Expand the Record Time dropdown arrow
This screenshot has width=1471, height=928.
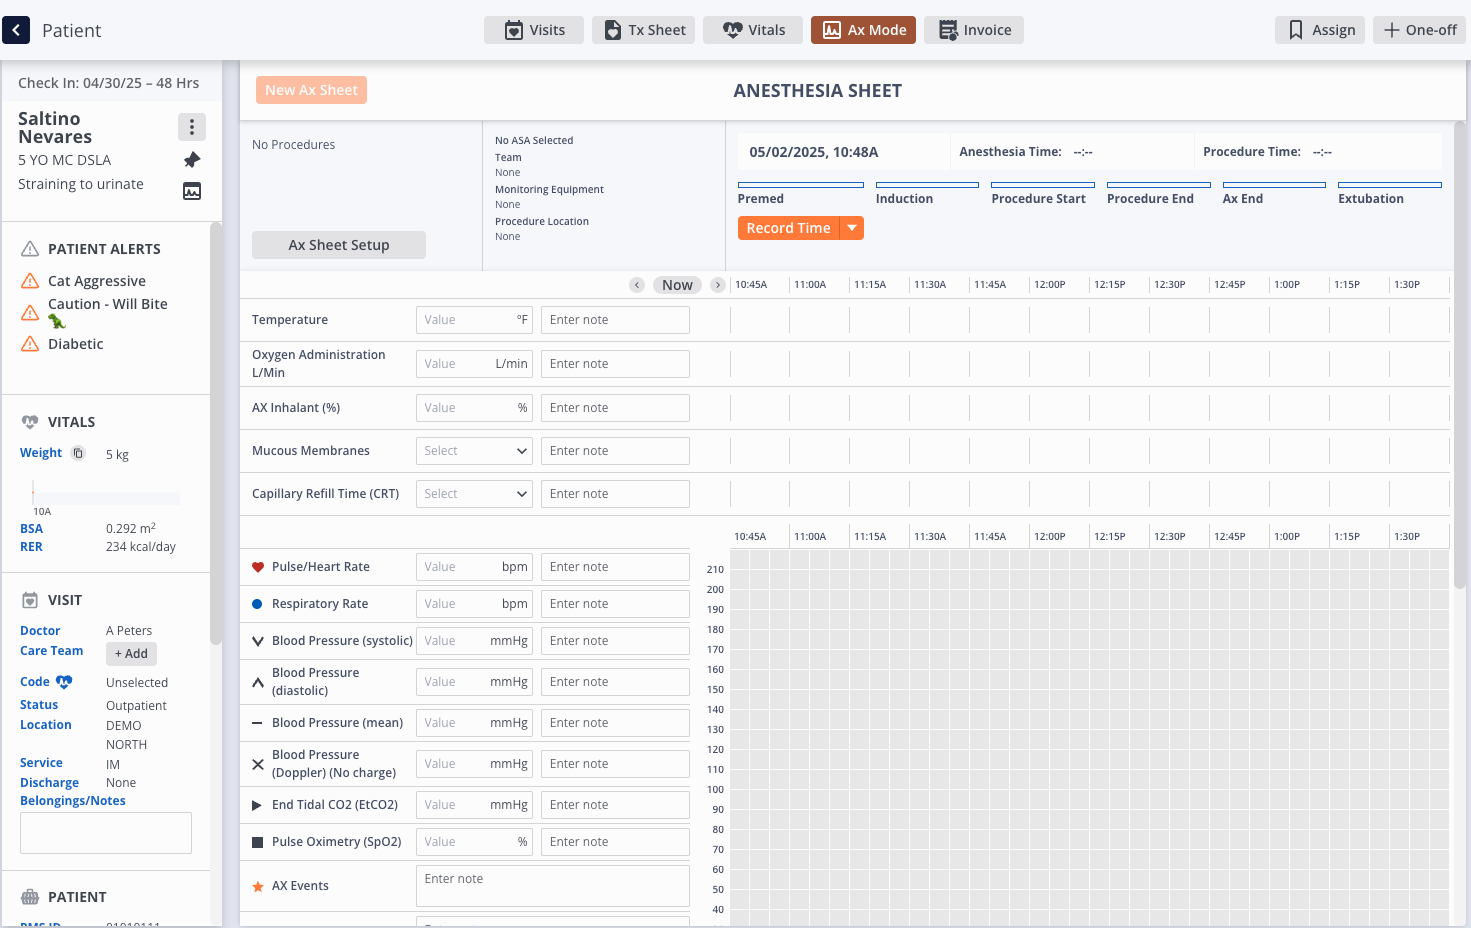coord(852,228)
